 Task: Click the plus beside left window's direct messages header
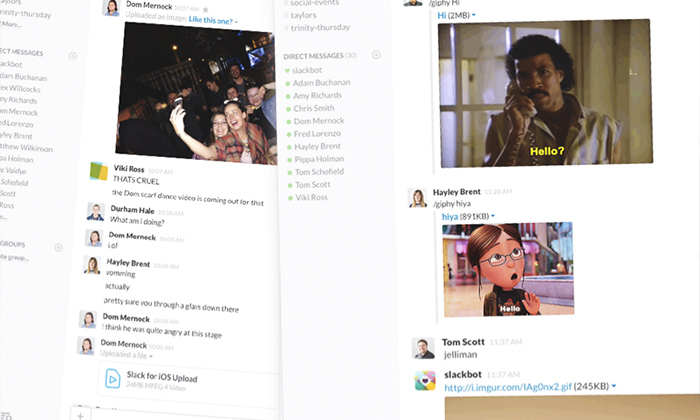pyautogui.click(x=73, y=56)
